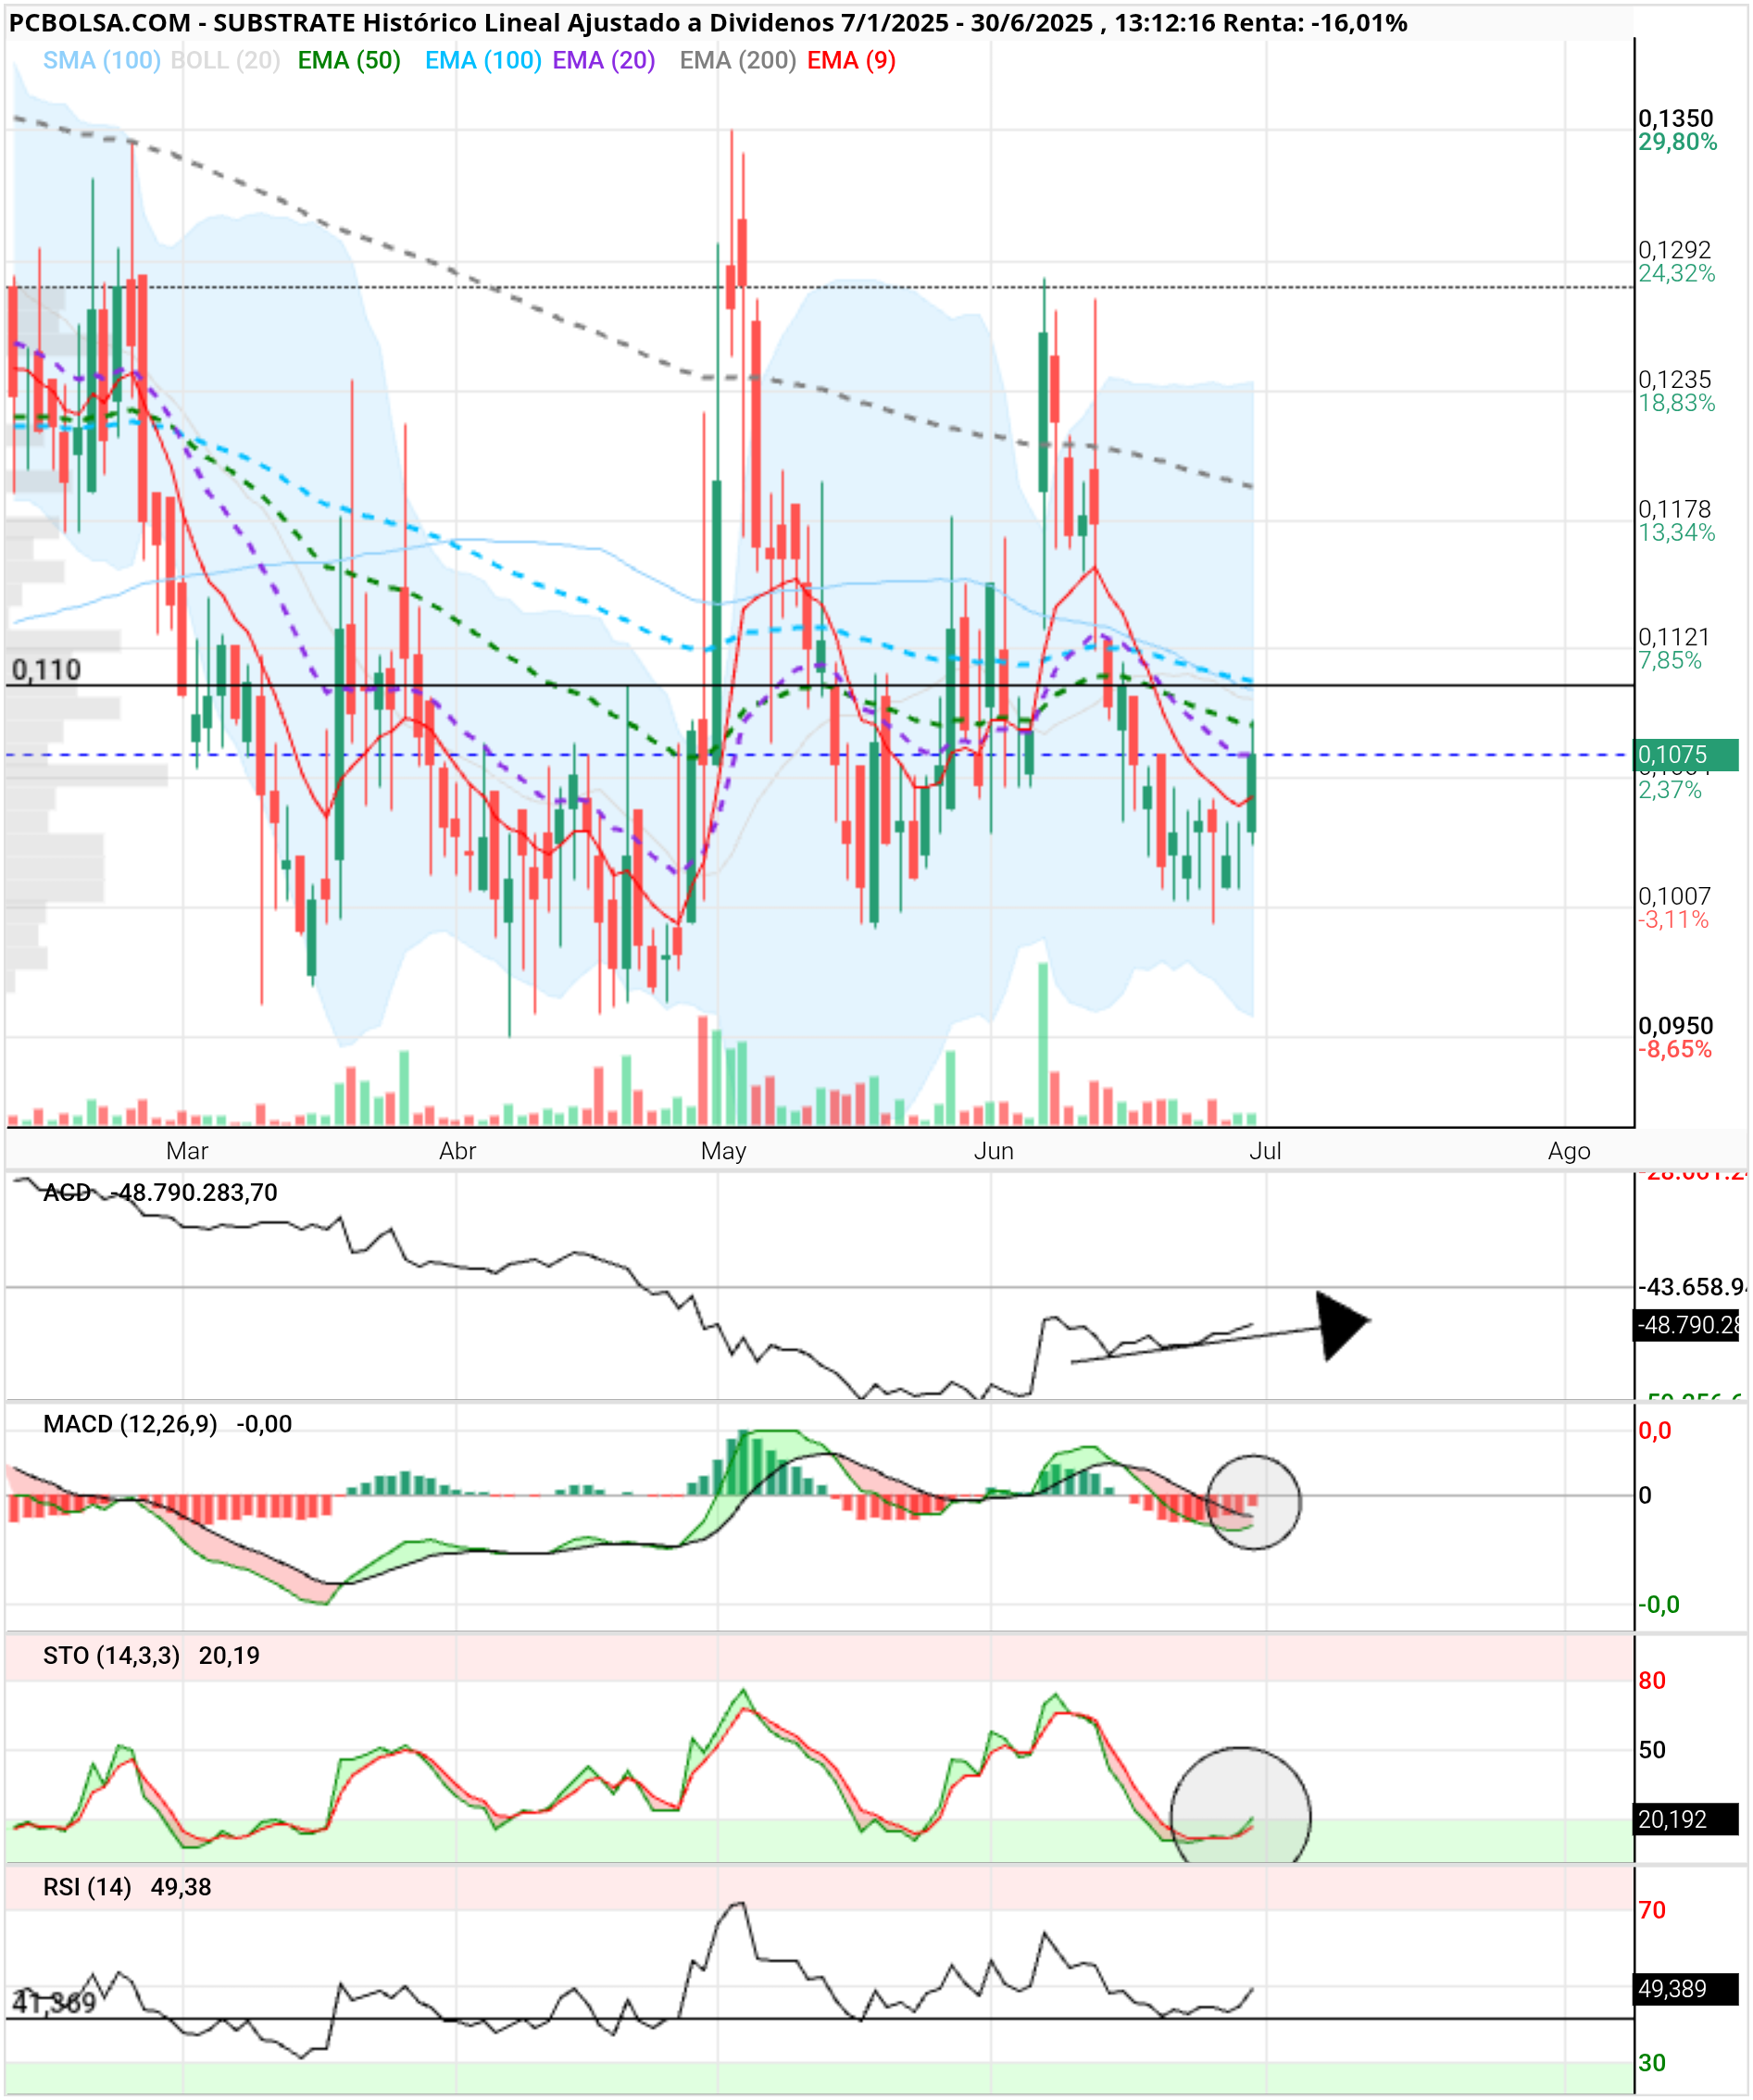1753x2100 pixels.
Task: Click the 29,80% axis percentage
Action: tap(1677, 143)
